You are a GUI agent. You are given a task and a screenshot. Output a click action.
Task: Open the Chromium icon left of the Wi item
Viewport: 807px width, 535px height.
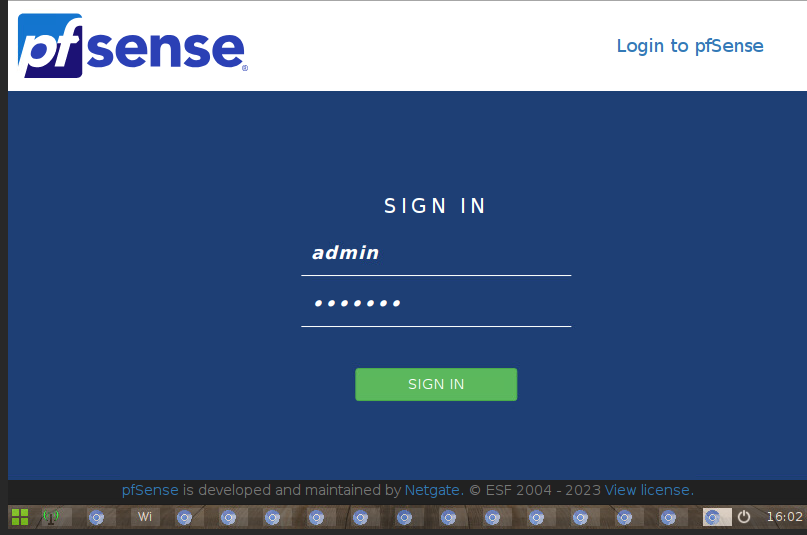[x=97, y=517]
